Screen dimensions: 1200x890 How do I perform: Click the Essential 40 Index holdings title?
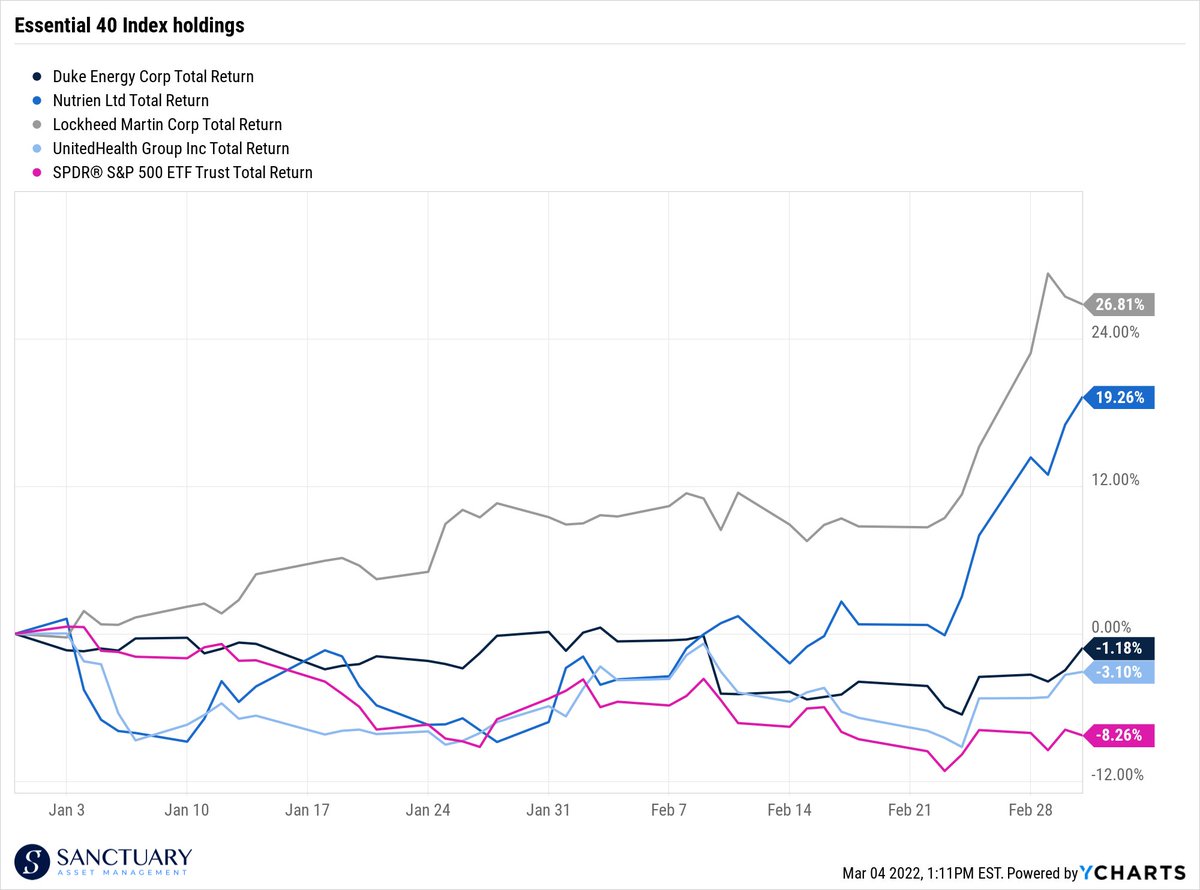coord(129,26)
